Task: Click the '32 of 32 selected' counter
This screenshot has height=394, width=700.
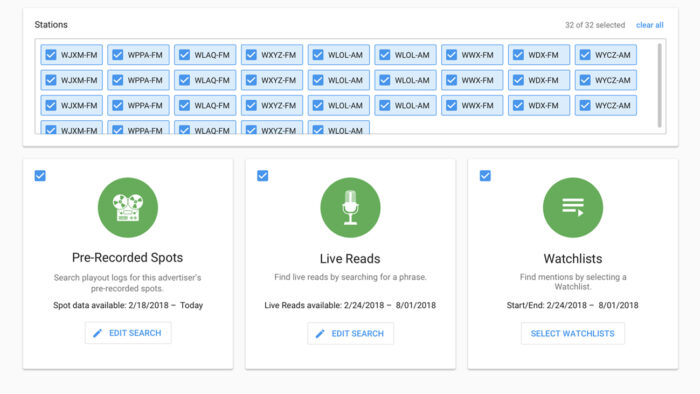Action: 595,25
